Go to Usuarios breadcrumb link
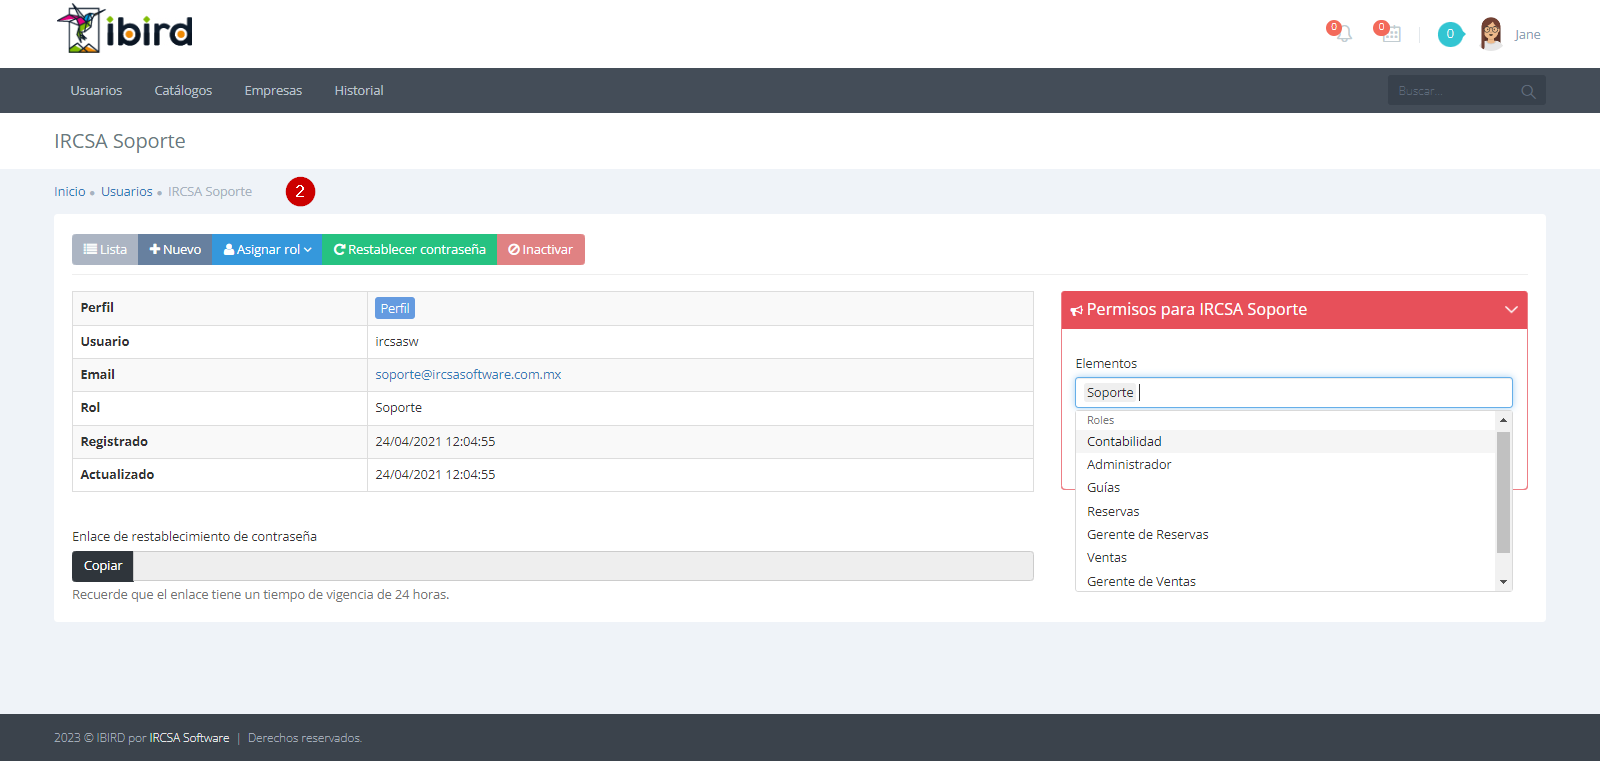This screenshot has width=1600, height=761. tap(127, 192)
